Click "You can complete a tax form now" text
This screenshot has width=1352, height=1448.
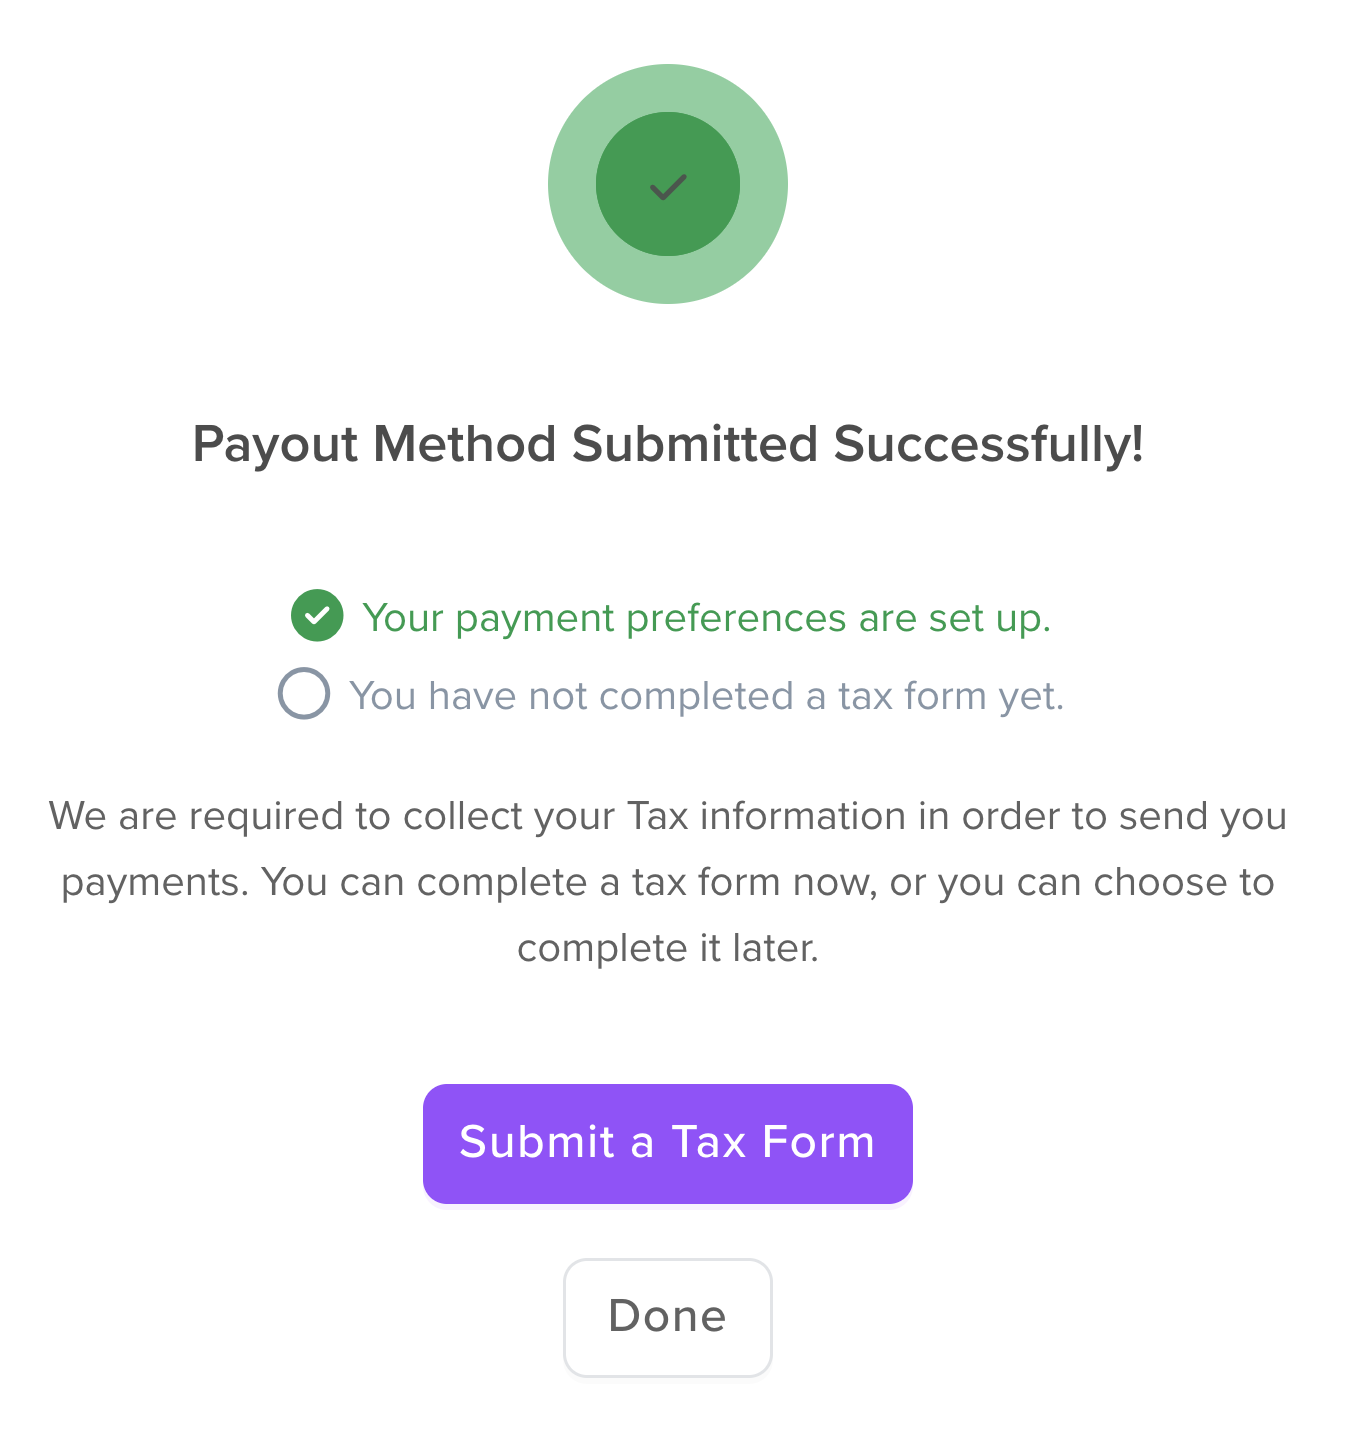570,882
